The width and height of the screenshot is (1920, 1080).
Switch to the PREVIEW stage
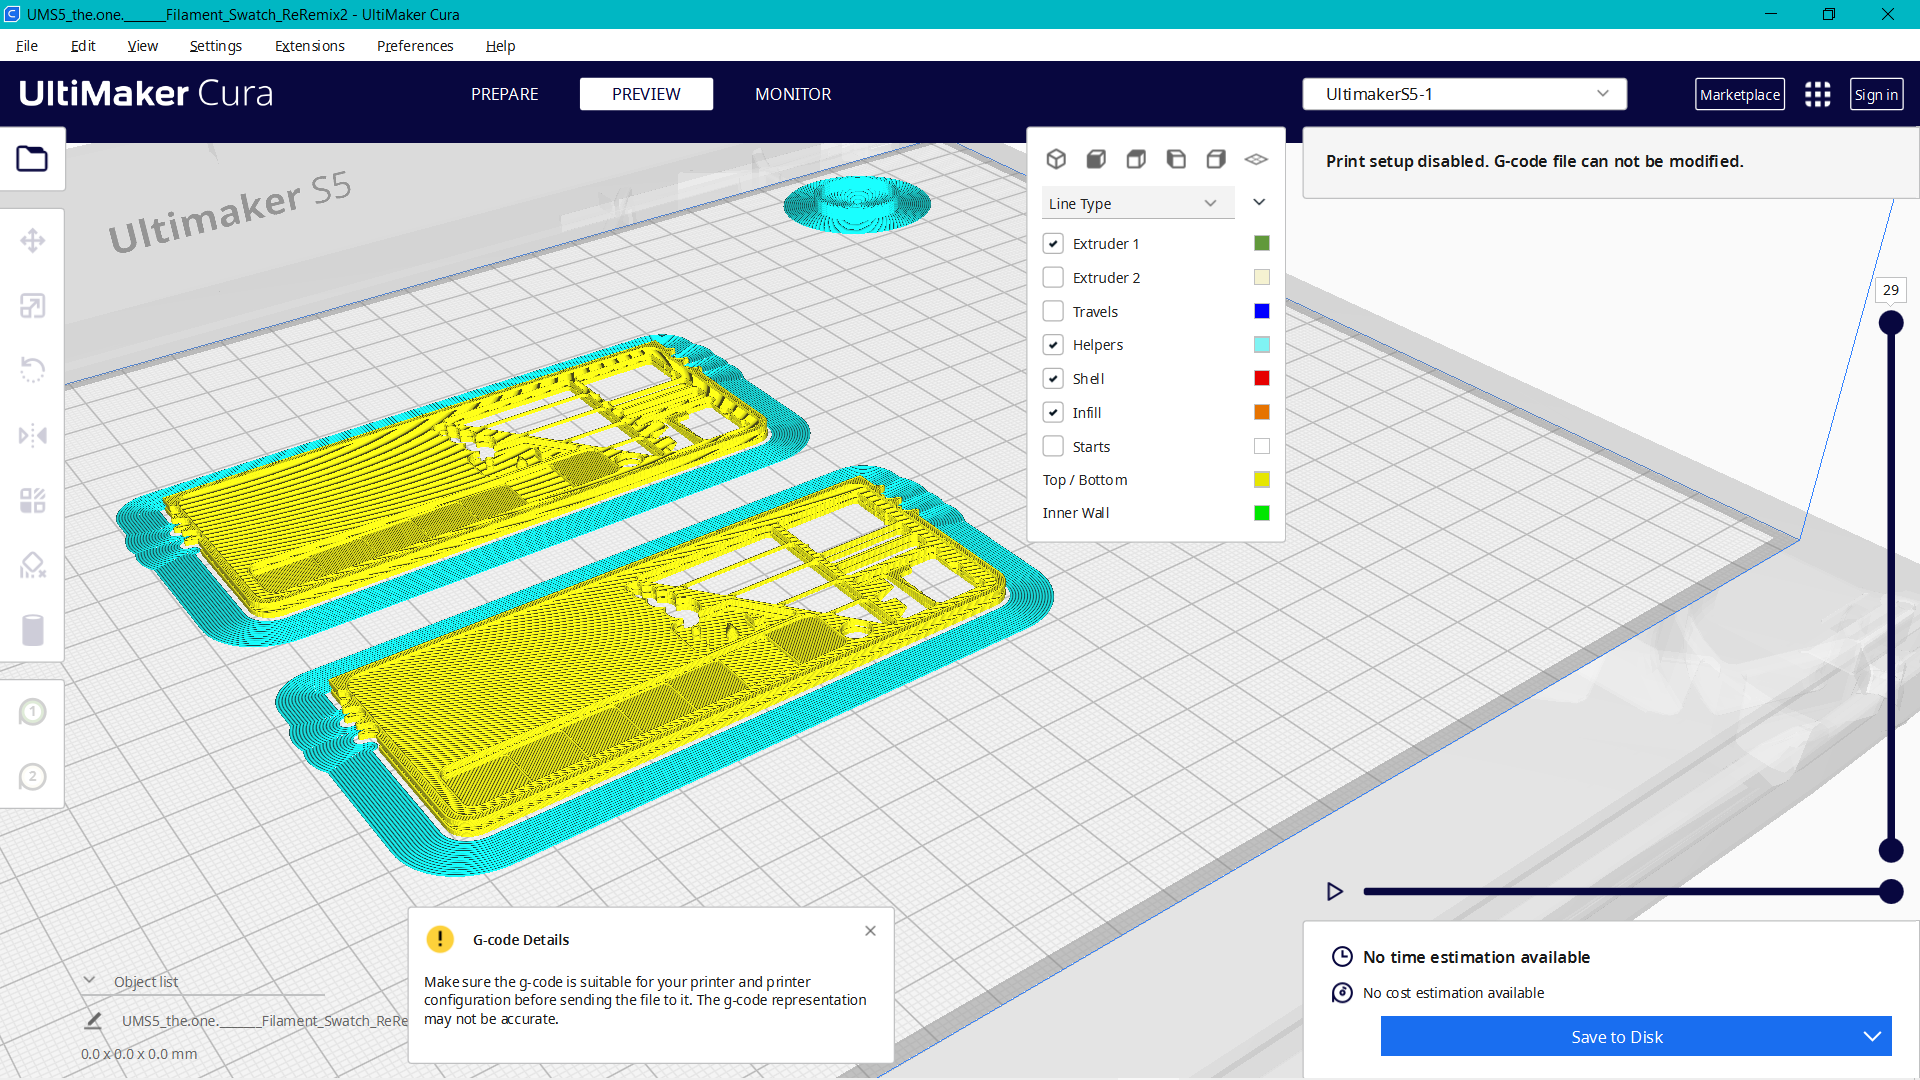coord(646,94)
